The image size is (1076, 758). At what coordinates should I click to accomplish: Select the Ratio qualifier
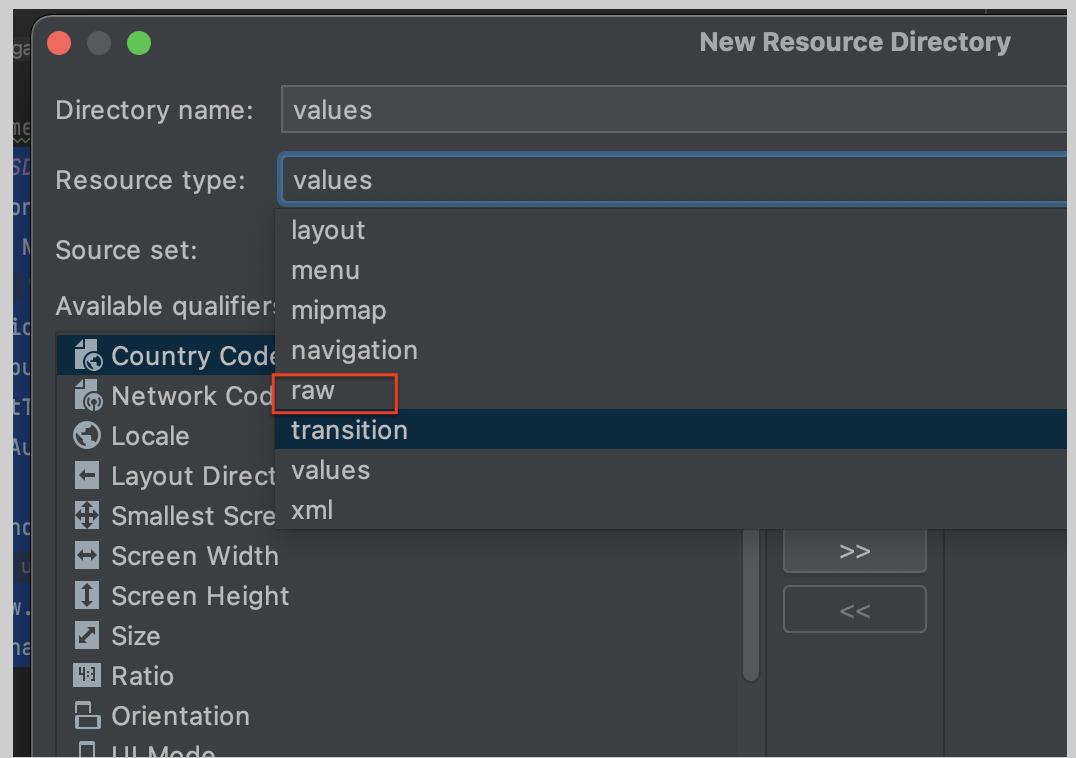tap(397, 675)
